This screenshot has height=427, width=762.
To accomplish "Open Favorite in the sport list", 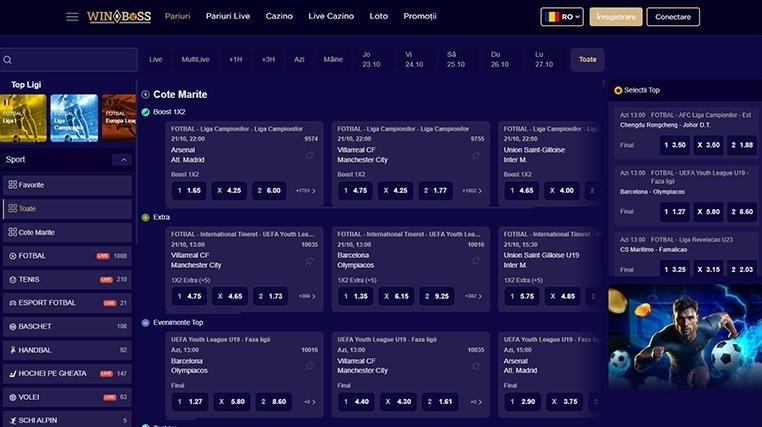I will 67,185.
